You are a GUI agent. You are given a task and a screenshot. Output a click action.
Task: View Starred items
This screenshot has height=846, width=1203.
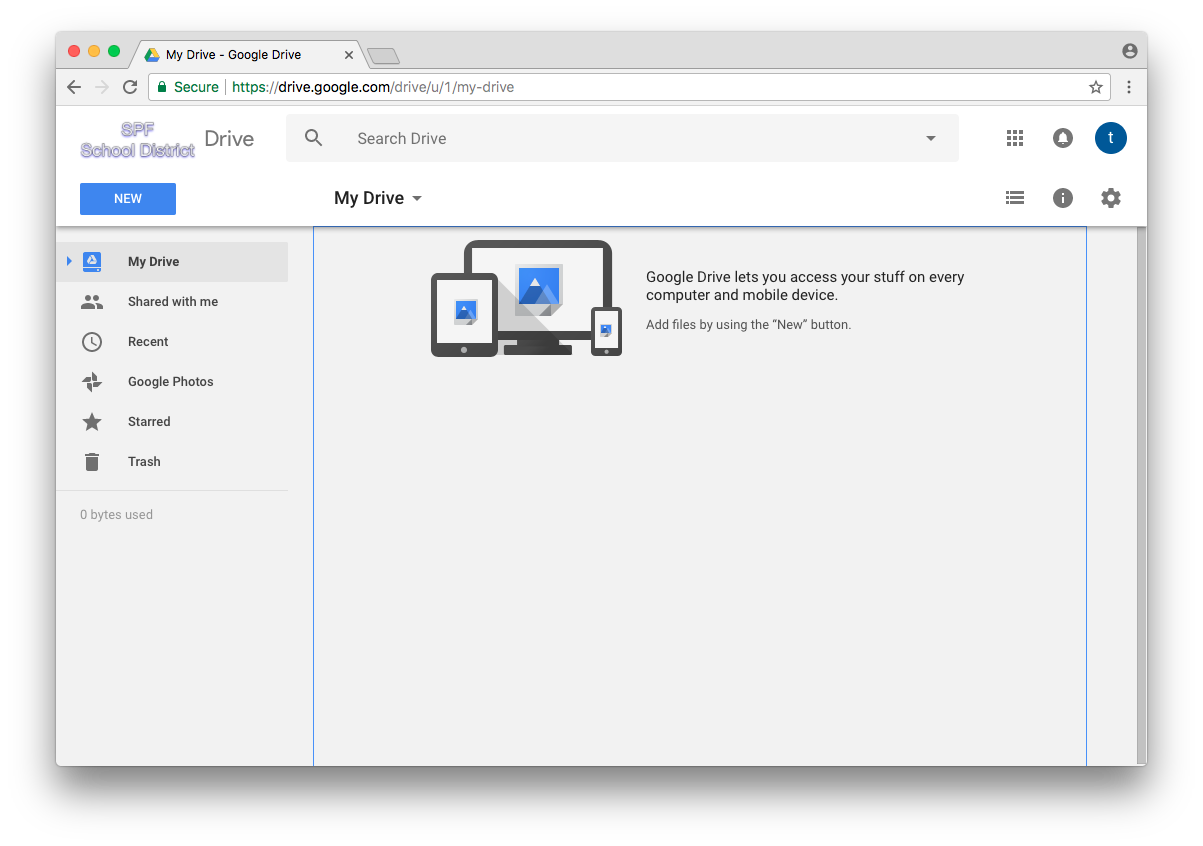149,422
